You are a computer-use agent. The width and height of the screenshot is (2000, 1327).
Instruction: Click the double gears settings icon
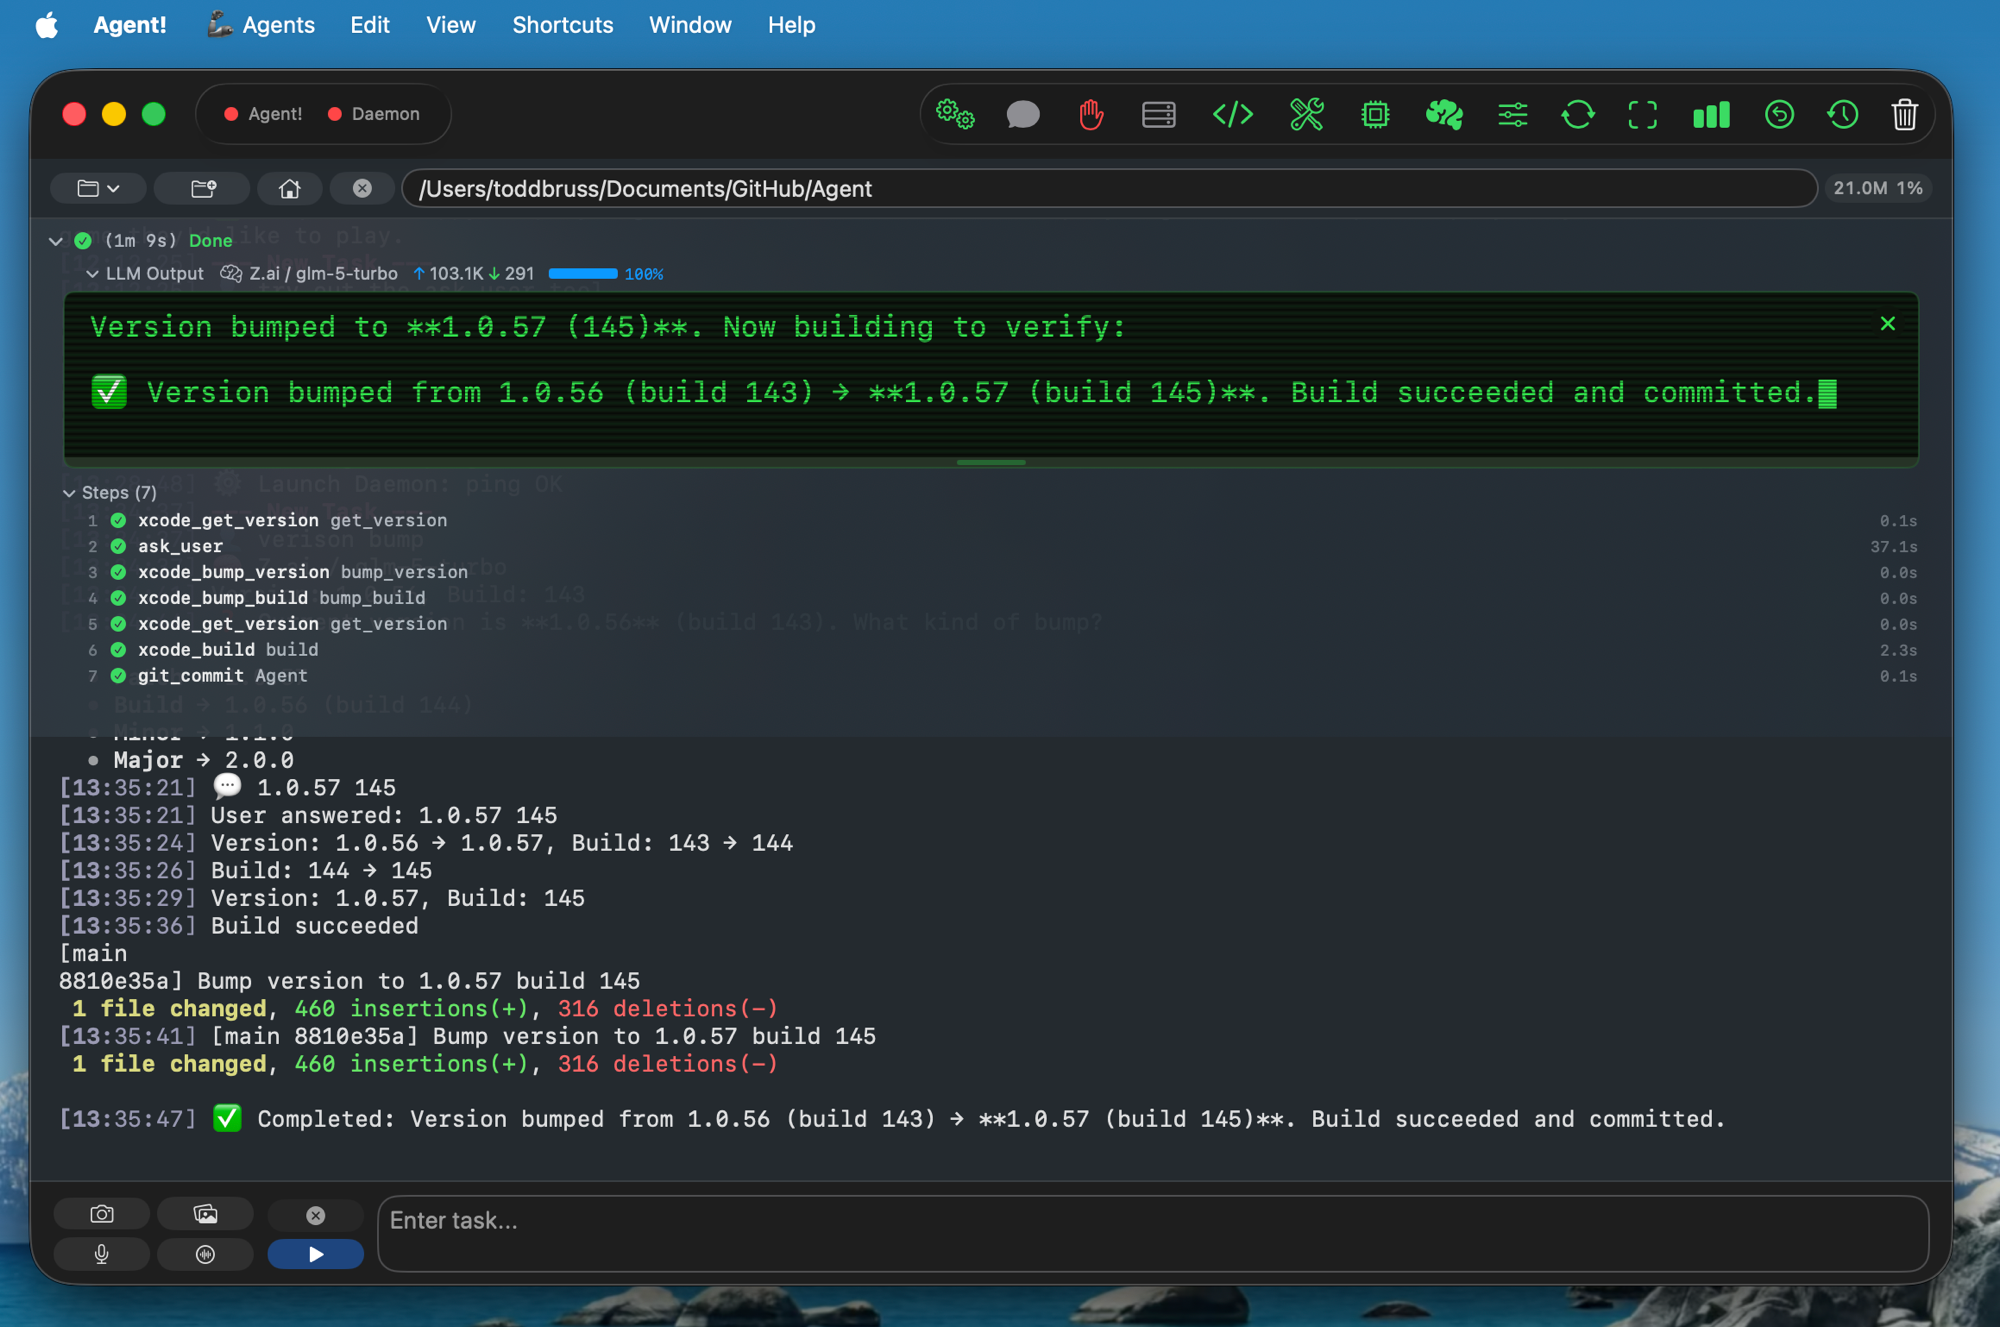(x=954, y=115)
